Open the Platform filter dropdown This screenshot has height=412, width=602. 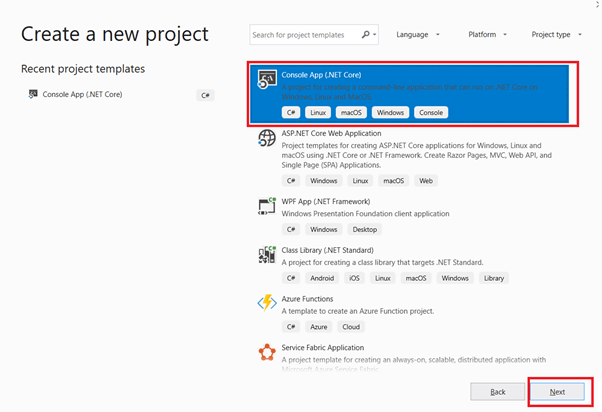point(488,35)
